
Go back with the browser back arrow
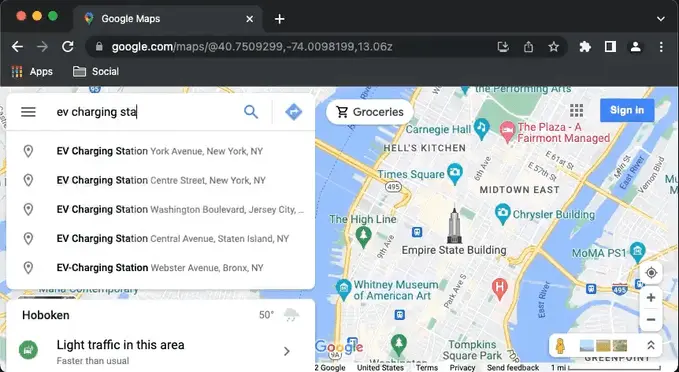pos(17,46)
